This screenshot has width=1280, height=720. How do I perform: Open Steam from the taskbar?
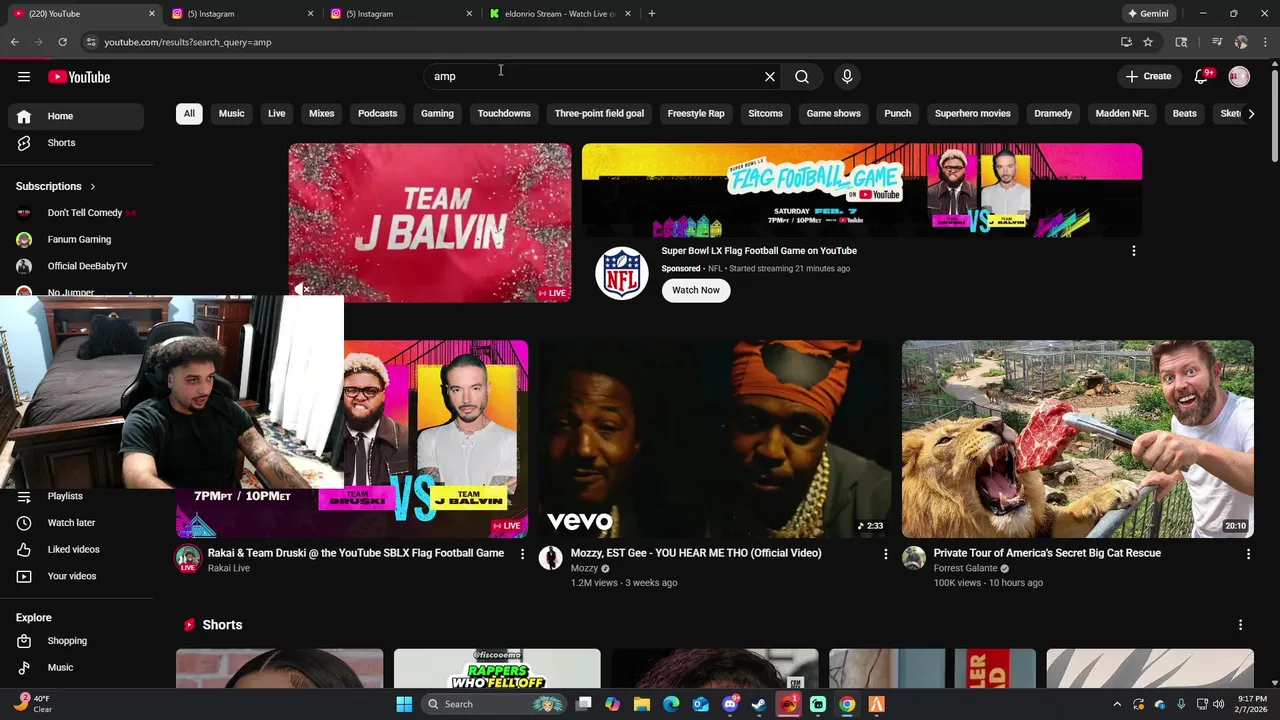coord(760,704)
